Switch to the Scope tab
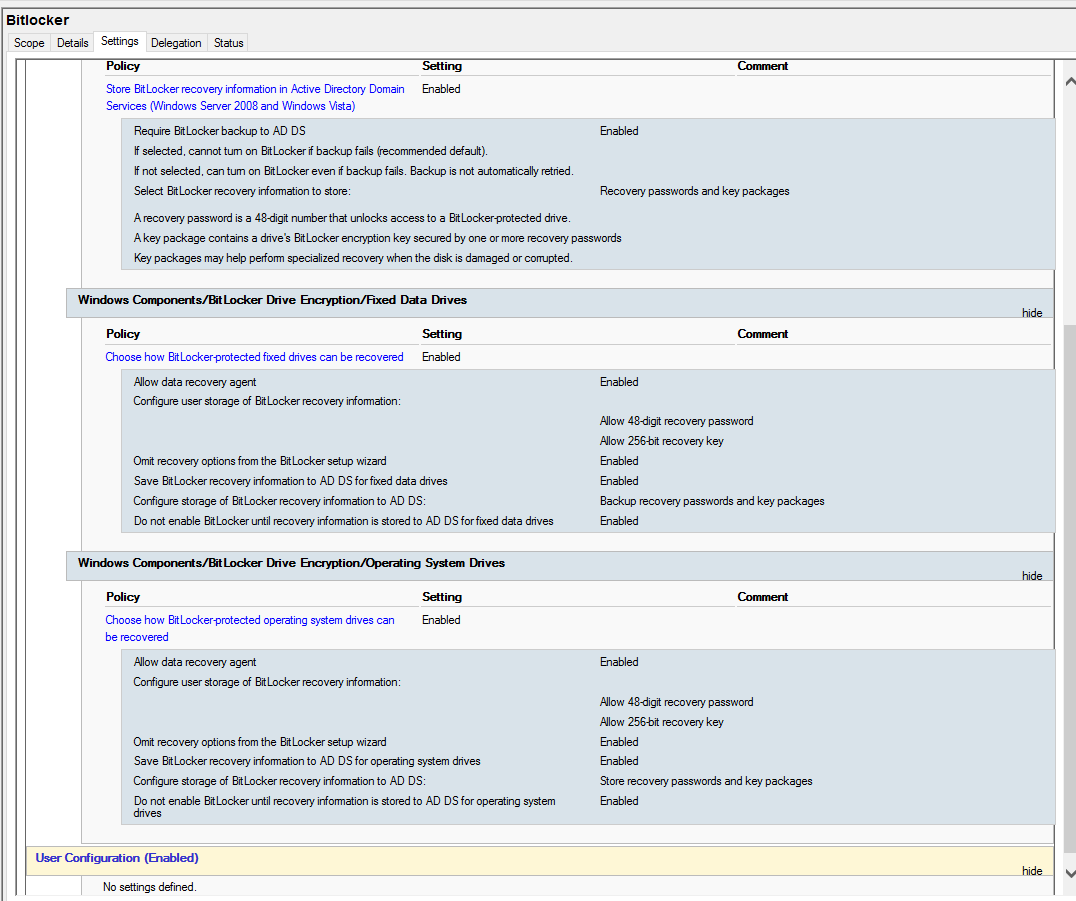The height and width of the screenshot is (901, 1076). point(28,42)
